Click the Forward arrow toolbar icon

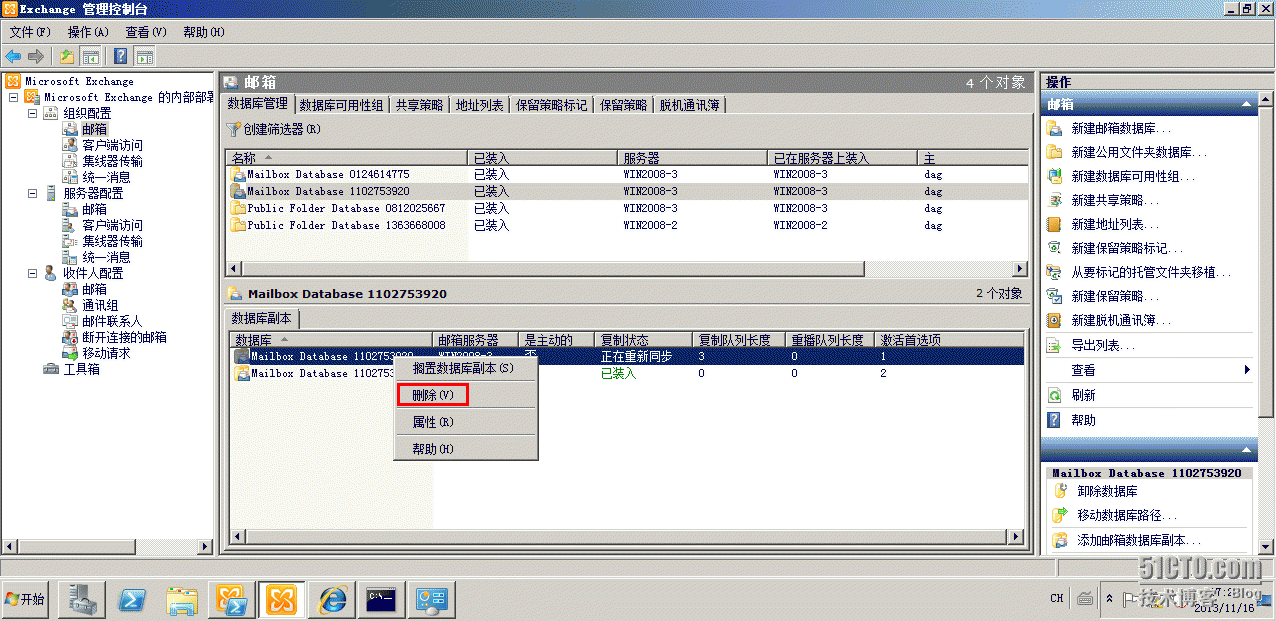36,56
